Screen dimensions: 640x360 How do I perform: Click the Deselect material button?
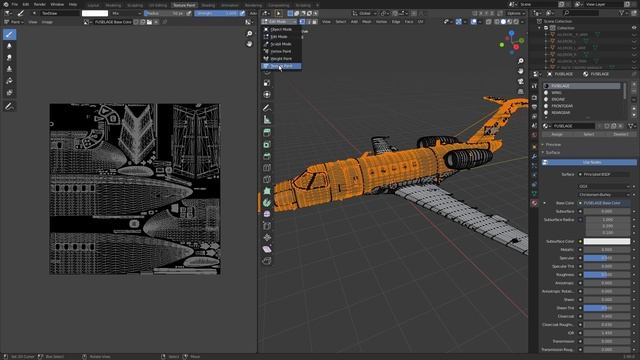tap(621, 134)
